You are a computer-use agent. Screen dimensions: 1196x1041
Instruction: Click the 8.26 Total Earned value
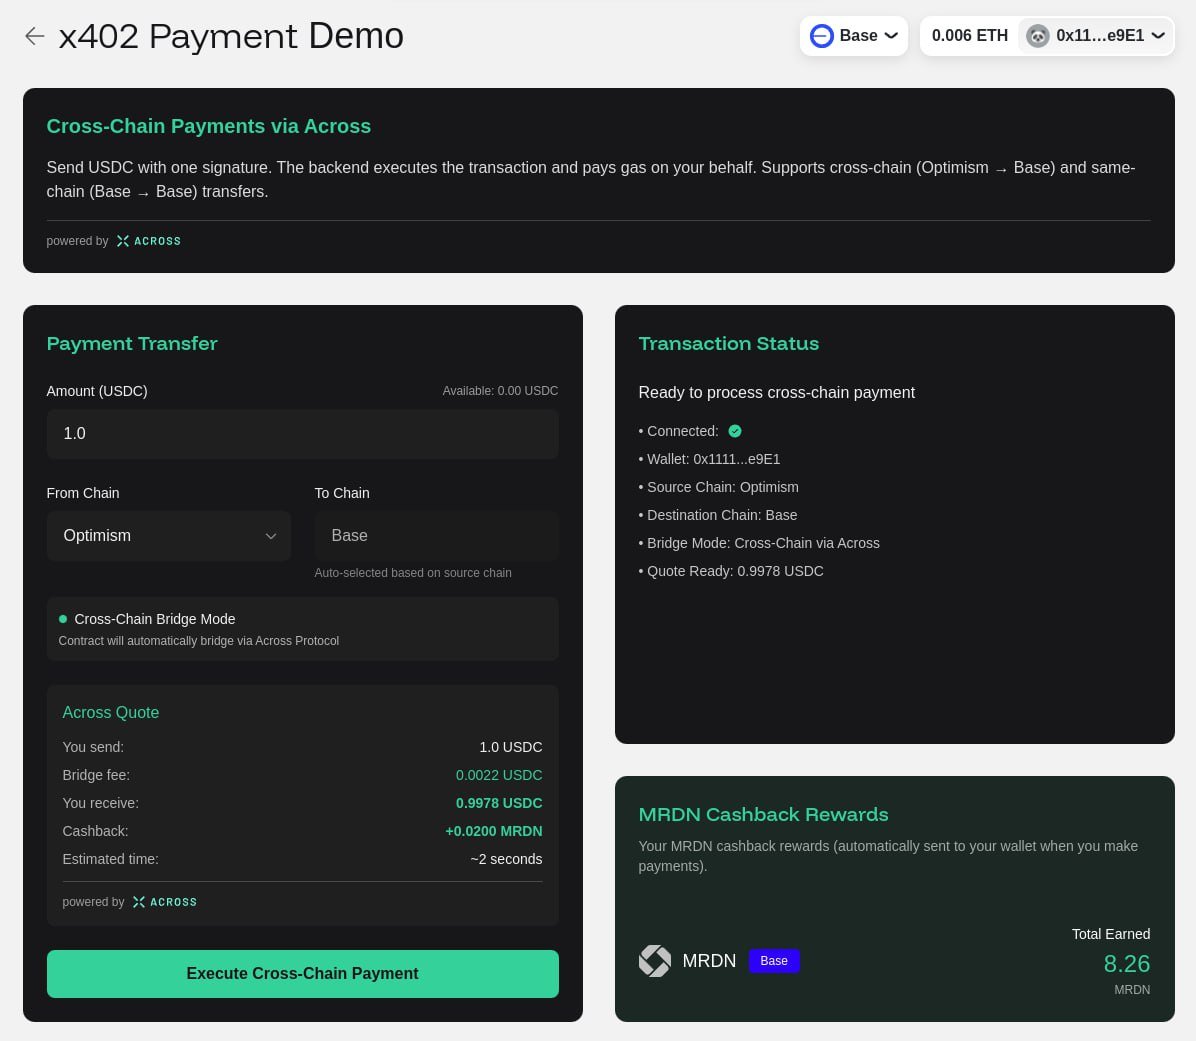(x=1127, y=964)
